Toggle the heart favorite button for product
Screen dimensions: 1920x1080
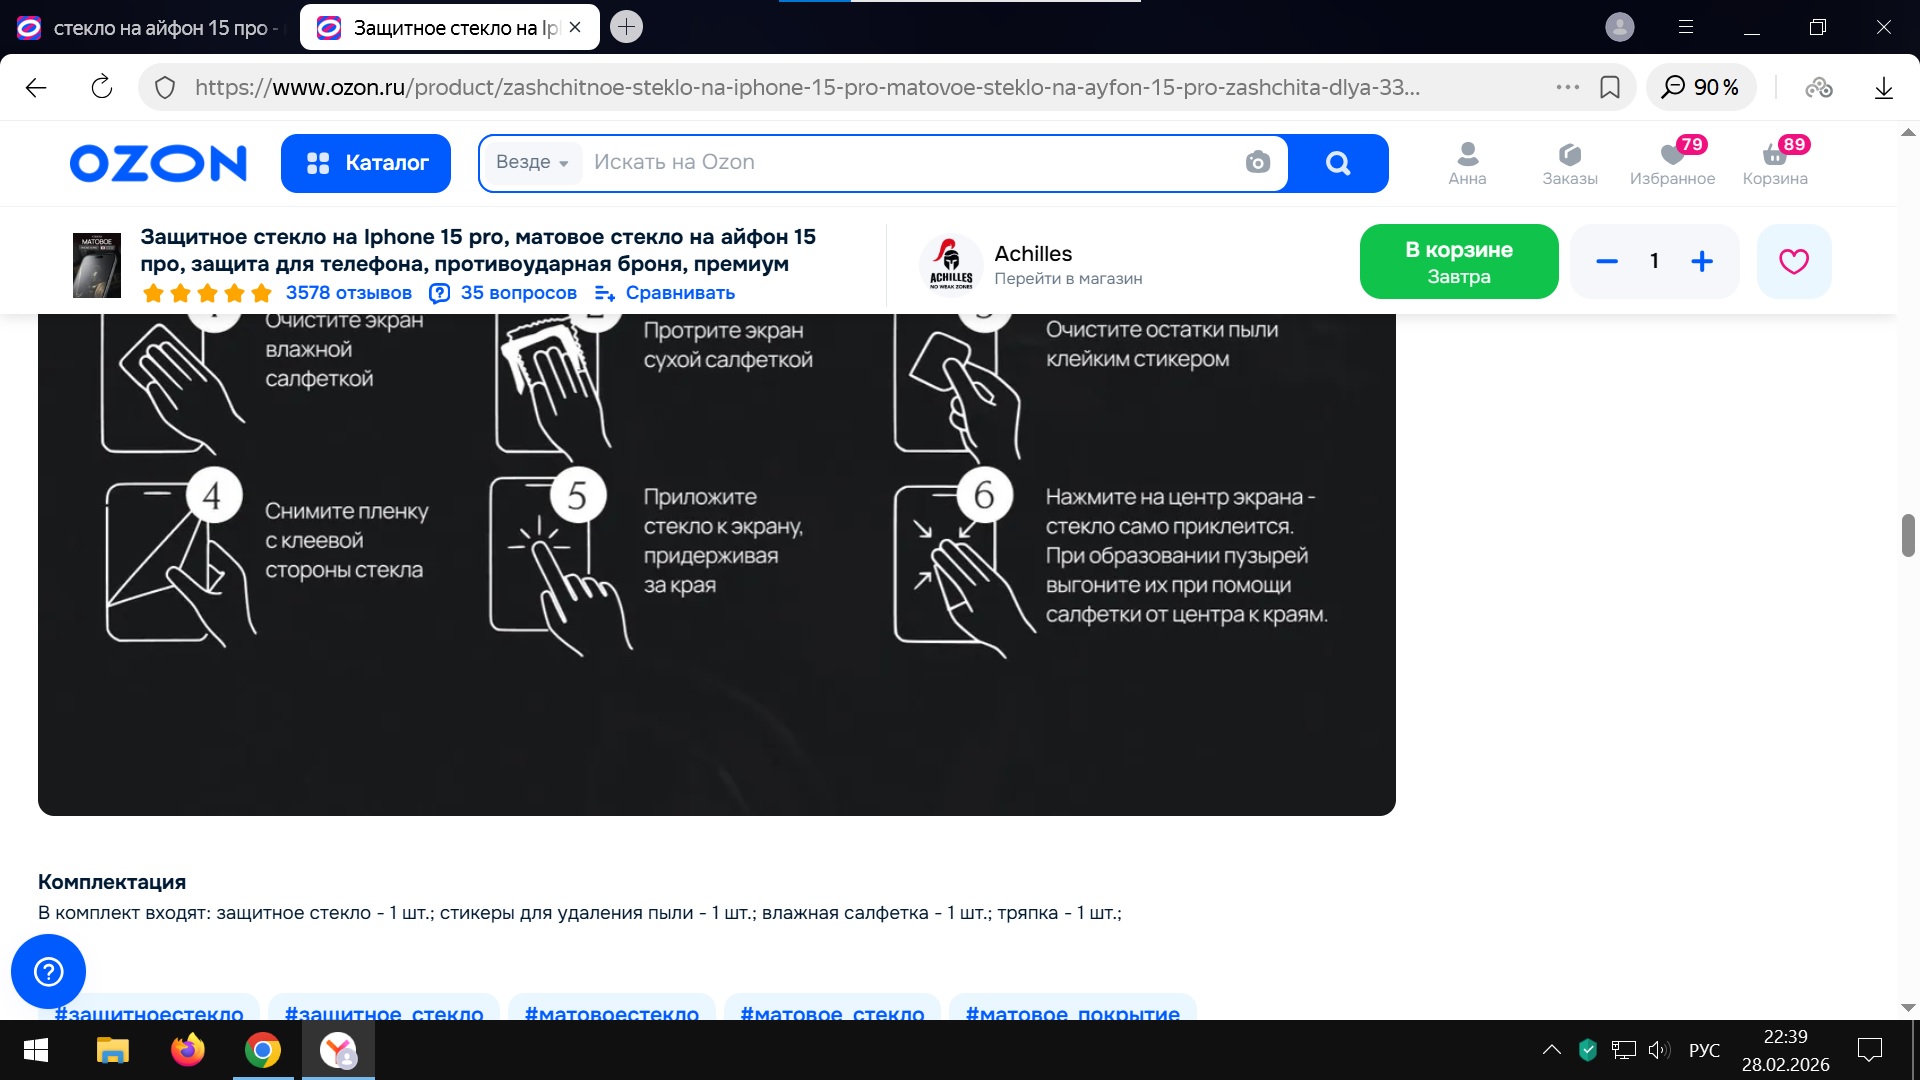(1793, 261)
